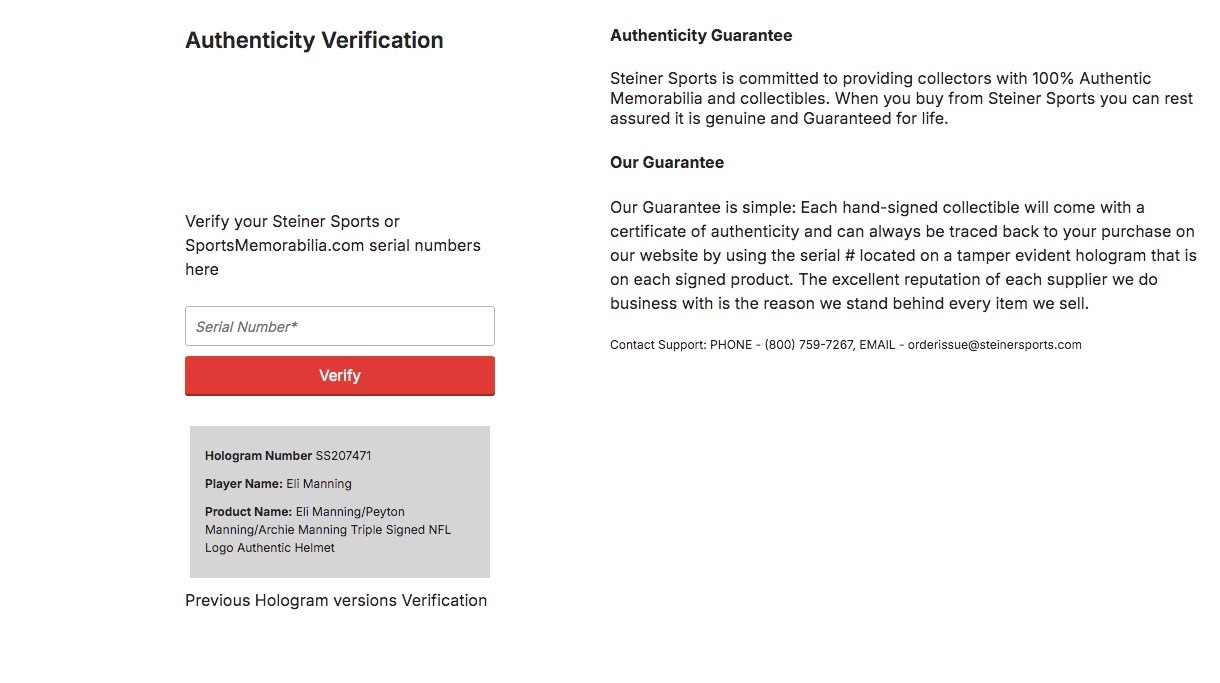Click the Authenticity Guarantee heading
Screen dimensions: 1220x683
point(700,36)
